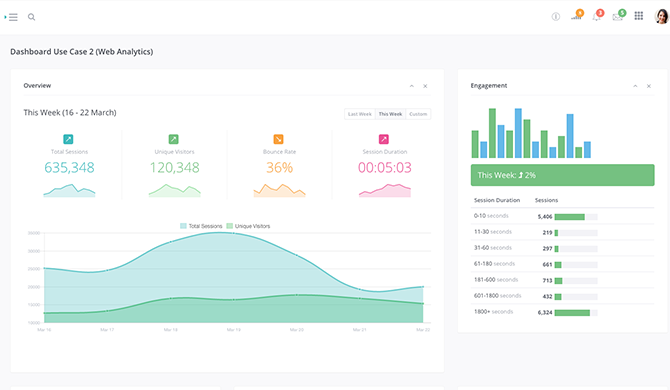Viewport: 670px width, 390px height.
Task: Close the Engagement panel
Action: tap(649, 86)
